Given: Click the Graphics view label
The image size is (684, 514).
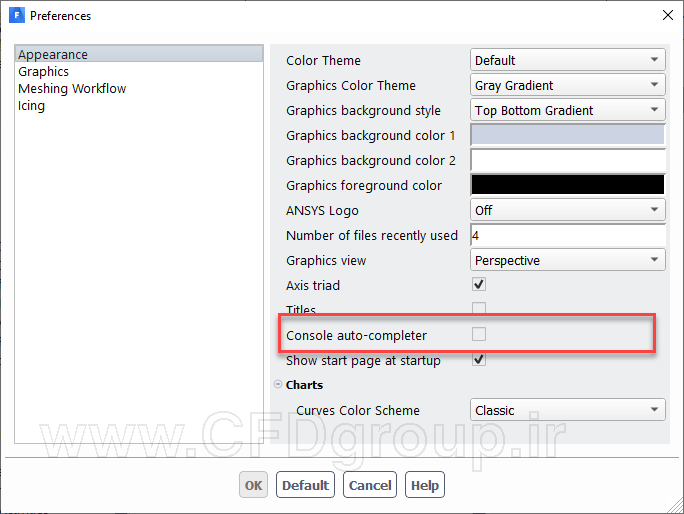Looking at the screenshot, I should [x=326, y=260].
